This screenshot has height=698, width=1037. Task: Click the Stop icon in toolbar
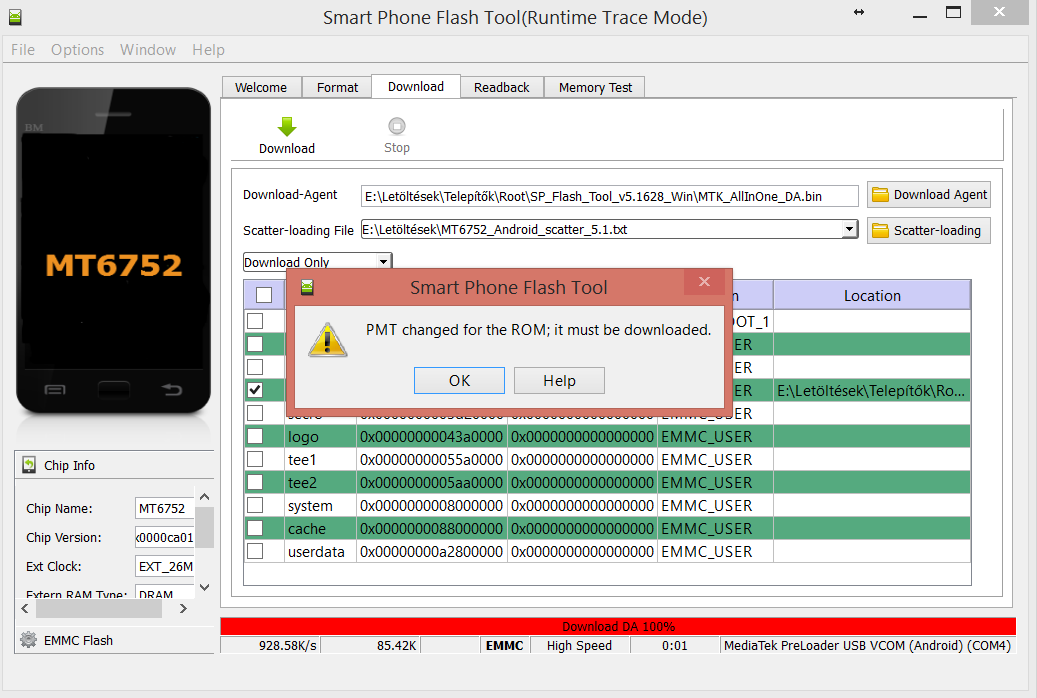tap(397, 126)
